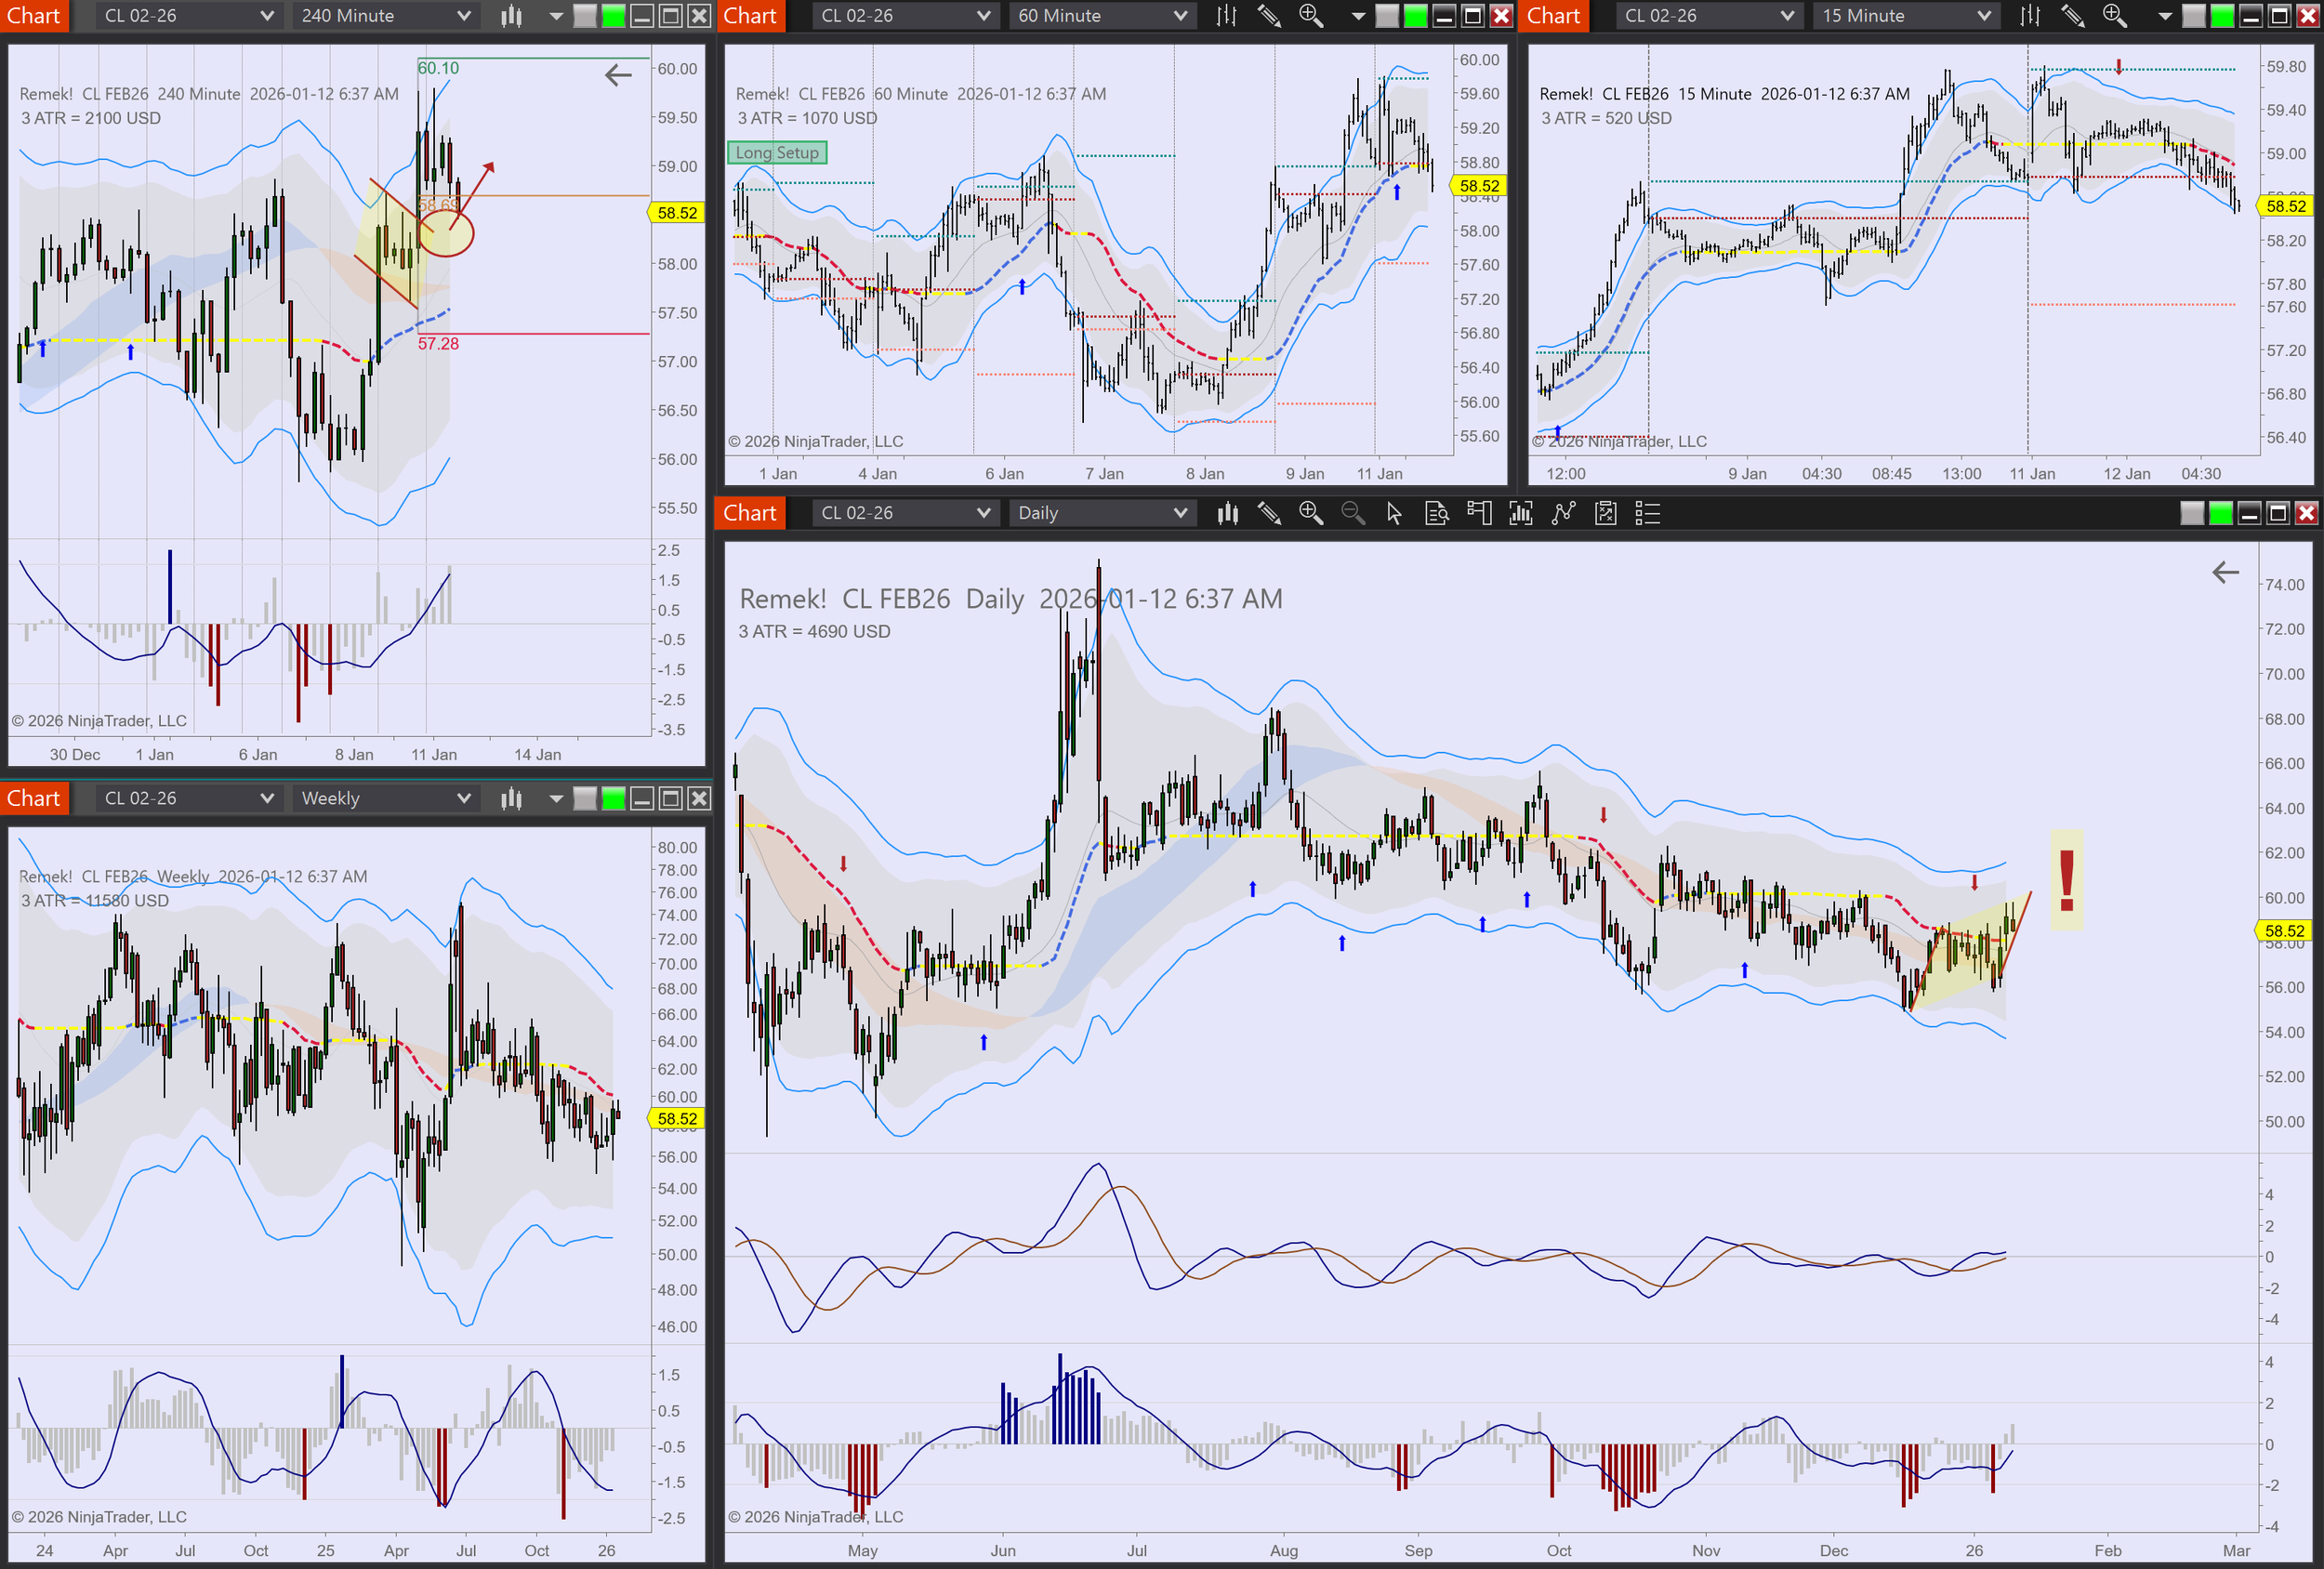The image size is (2324, 1569).
Task: Click the Chart tab of 60 Minute window
Action: point(750,16)
